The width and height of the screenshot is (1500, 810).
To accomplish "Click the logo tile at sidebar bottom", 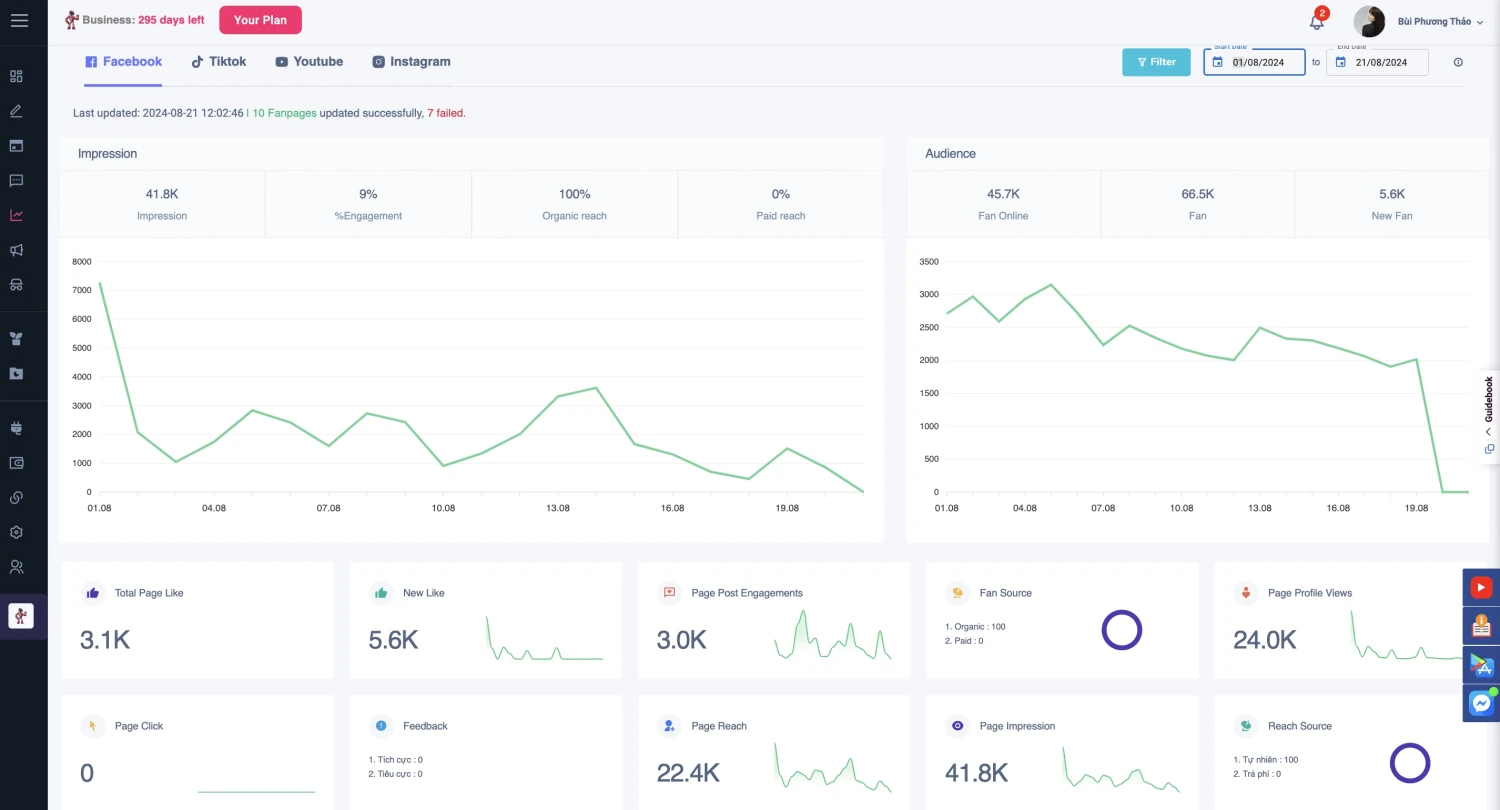I will 21,615.
